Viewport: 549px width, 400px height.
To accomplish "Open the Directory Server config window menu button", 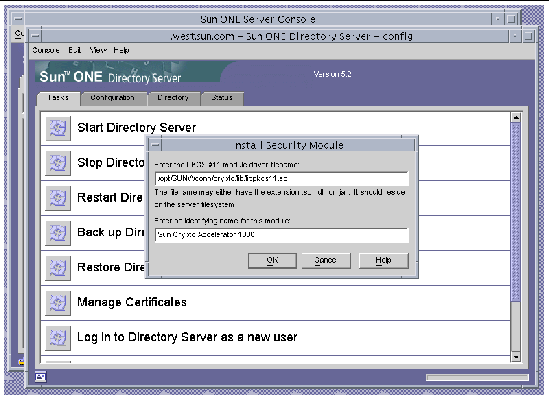I will pyautogui.click(x=35, y=36).
